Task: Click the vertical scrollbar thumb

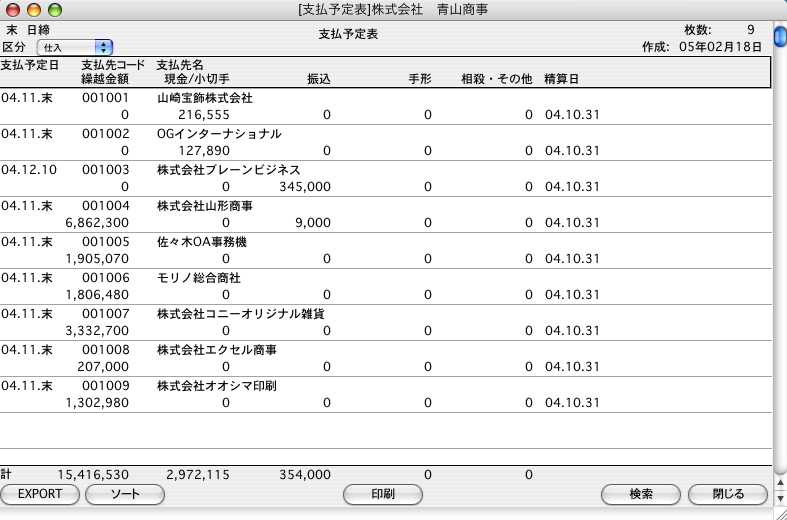Action: click(779, 43)
